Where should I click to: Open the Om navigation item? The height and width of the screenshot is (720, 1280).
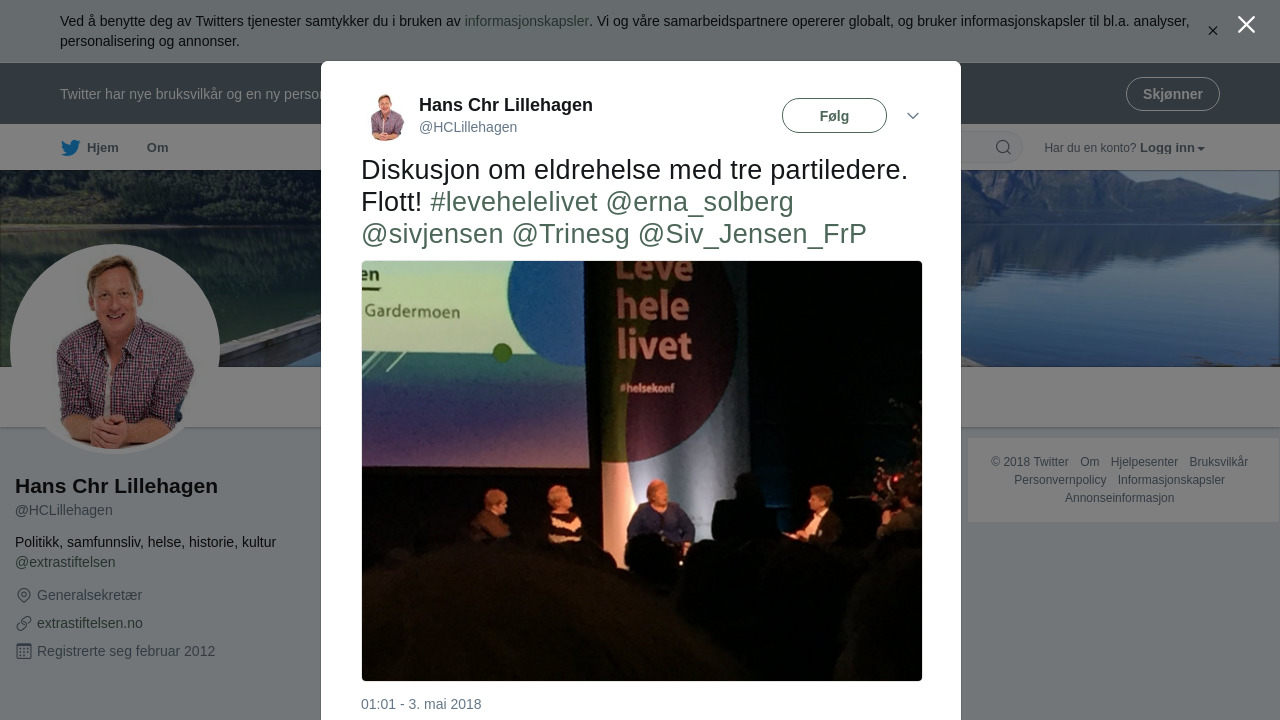pos(158,148)
